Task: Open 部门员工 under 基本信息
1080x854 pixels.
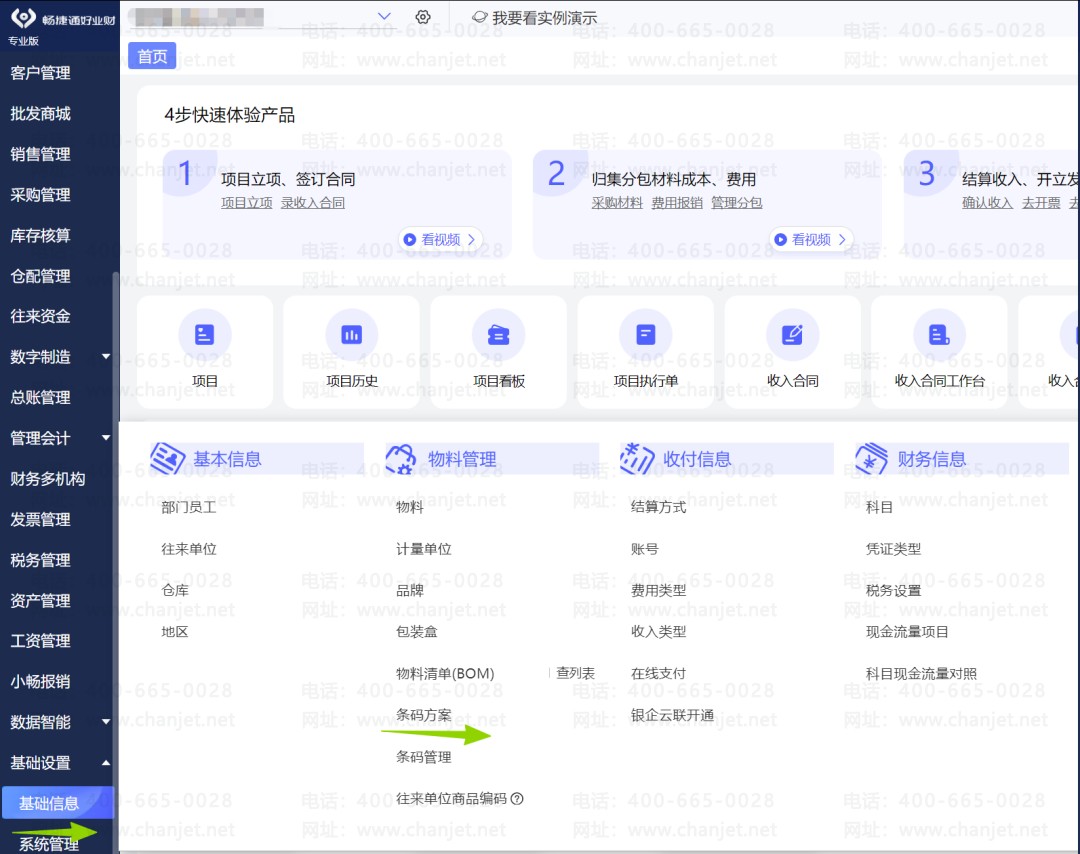Action: click(x=189, y=508)
